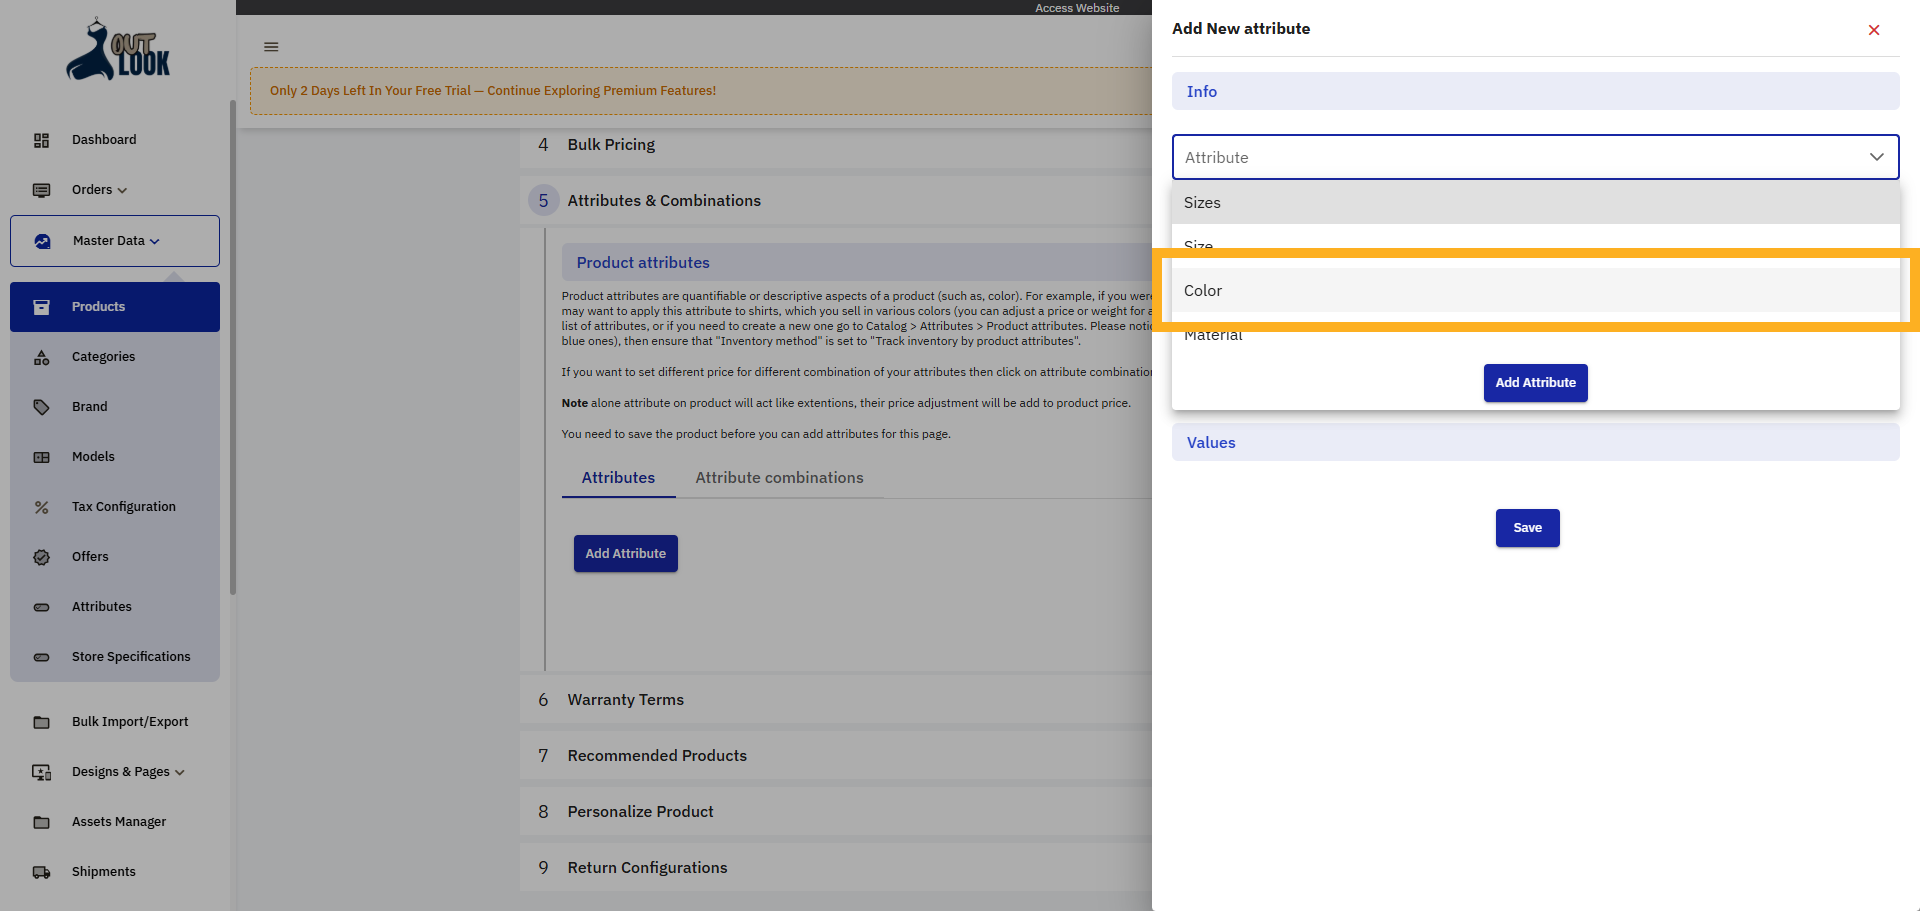This screenshot has height=911, width=1920.
Task: Click the Brand tag icon
Action: [41, 407]
